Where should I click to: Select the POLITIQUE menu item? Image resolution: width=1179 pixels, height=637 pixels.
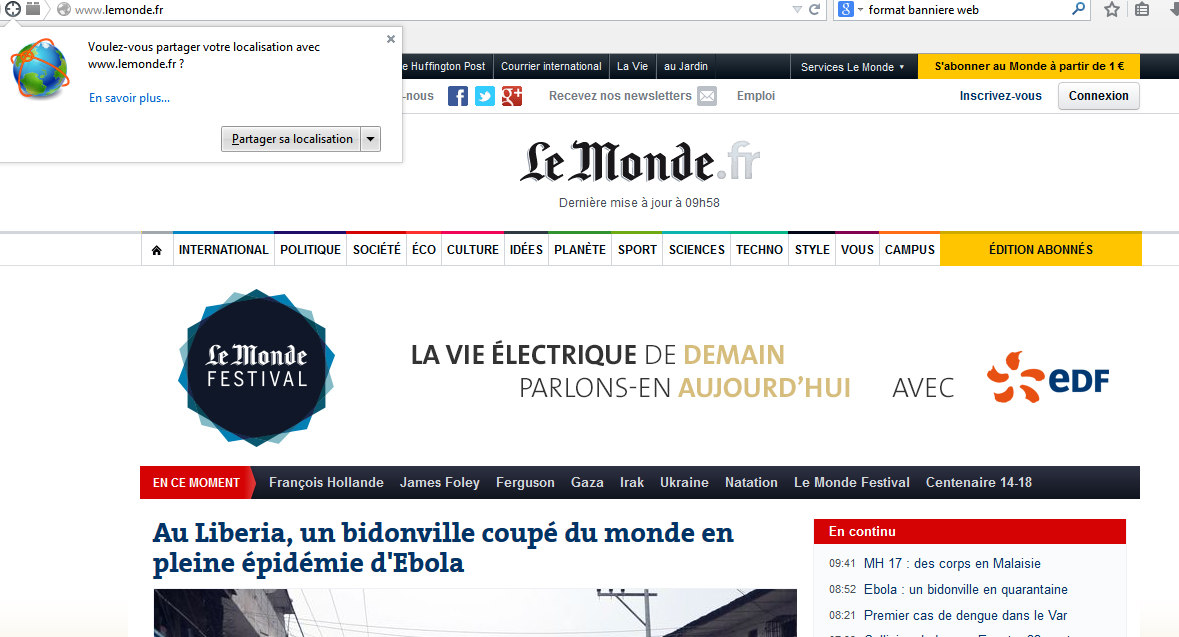click(x=311, y=250)
